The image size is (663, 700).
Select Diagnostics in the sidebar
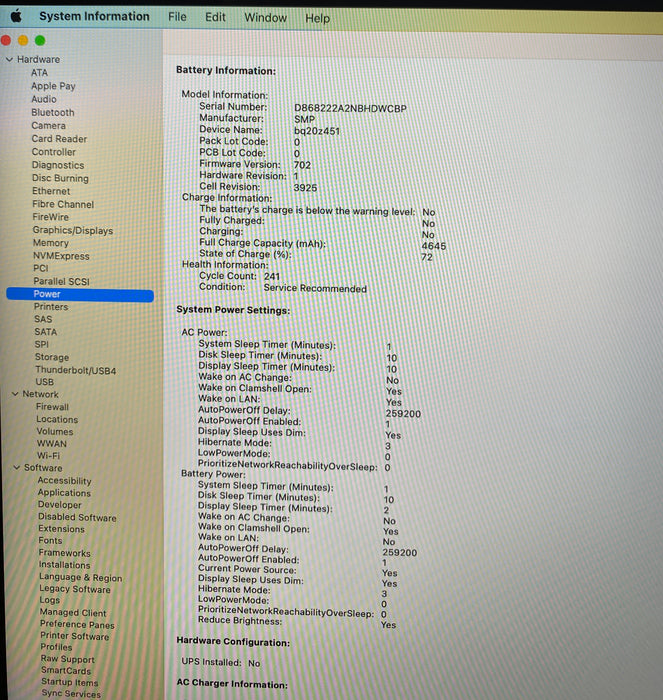[x=58, y=165]
